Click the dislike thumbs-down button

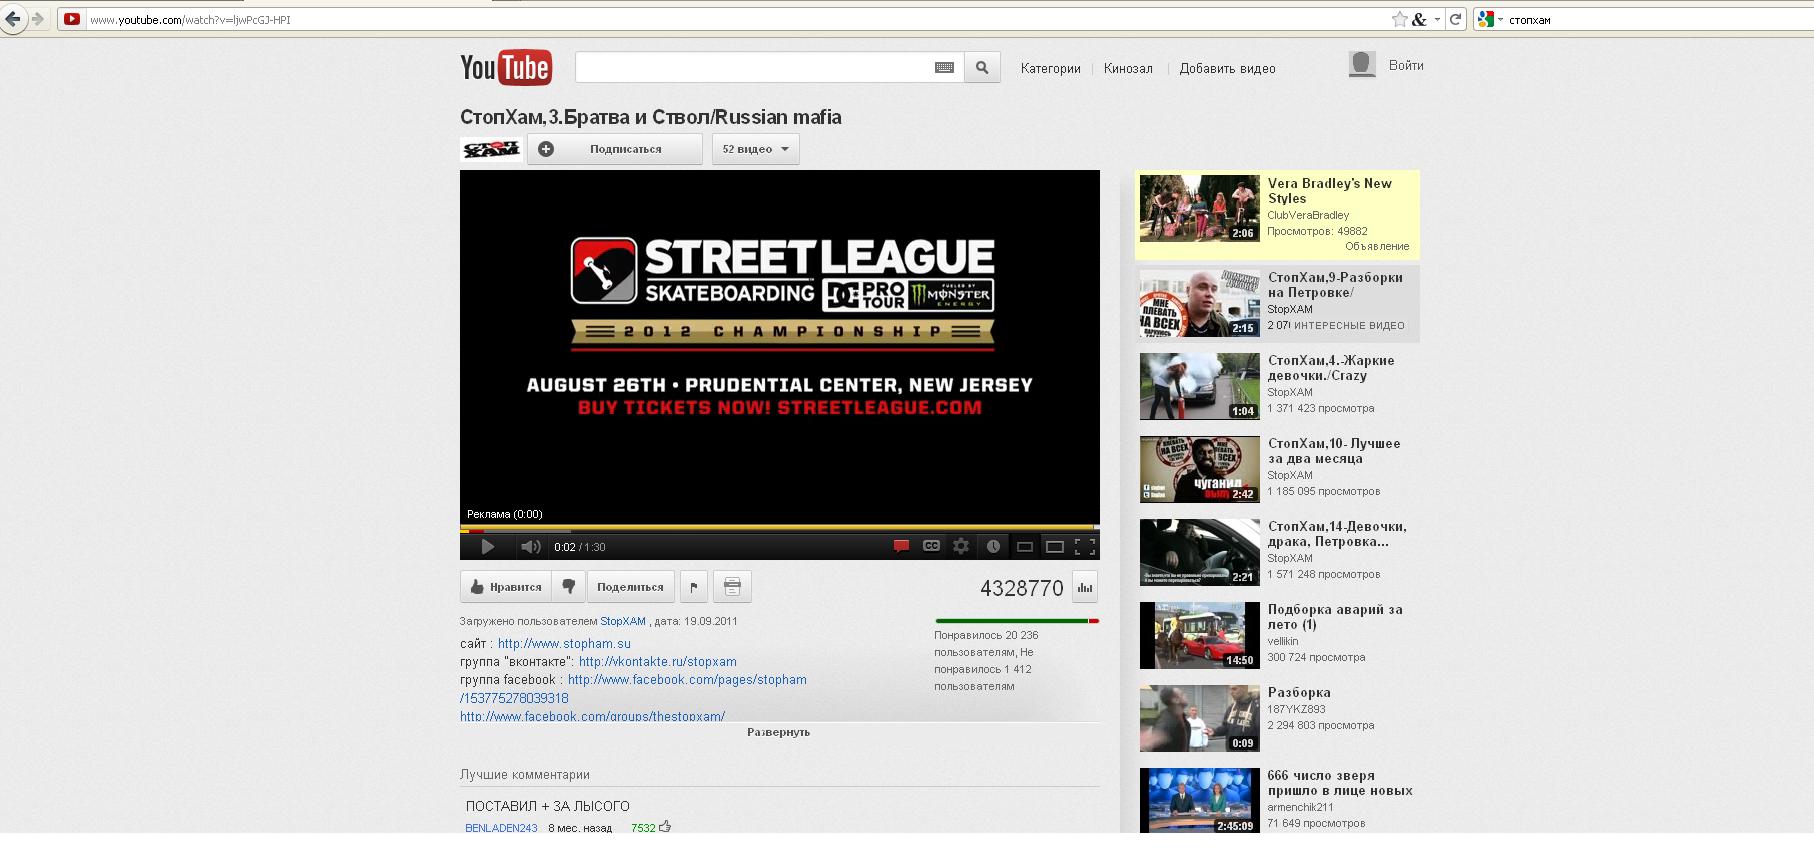pos(569,587)
